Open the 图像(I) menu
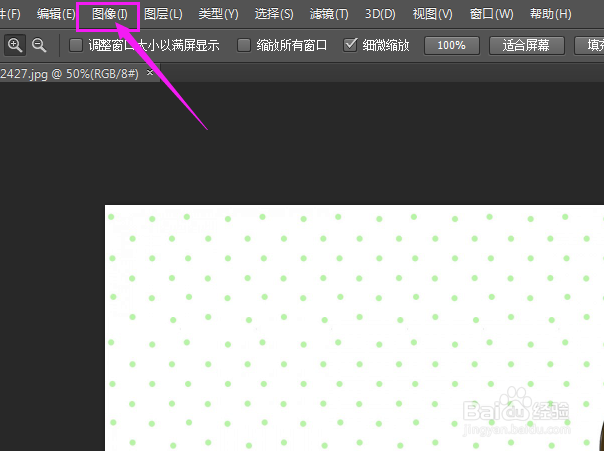Viewport: 604px width, 451px height. coord(110,14)
